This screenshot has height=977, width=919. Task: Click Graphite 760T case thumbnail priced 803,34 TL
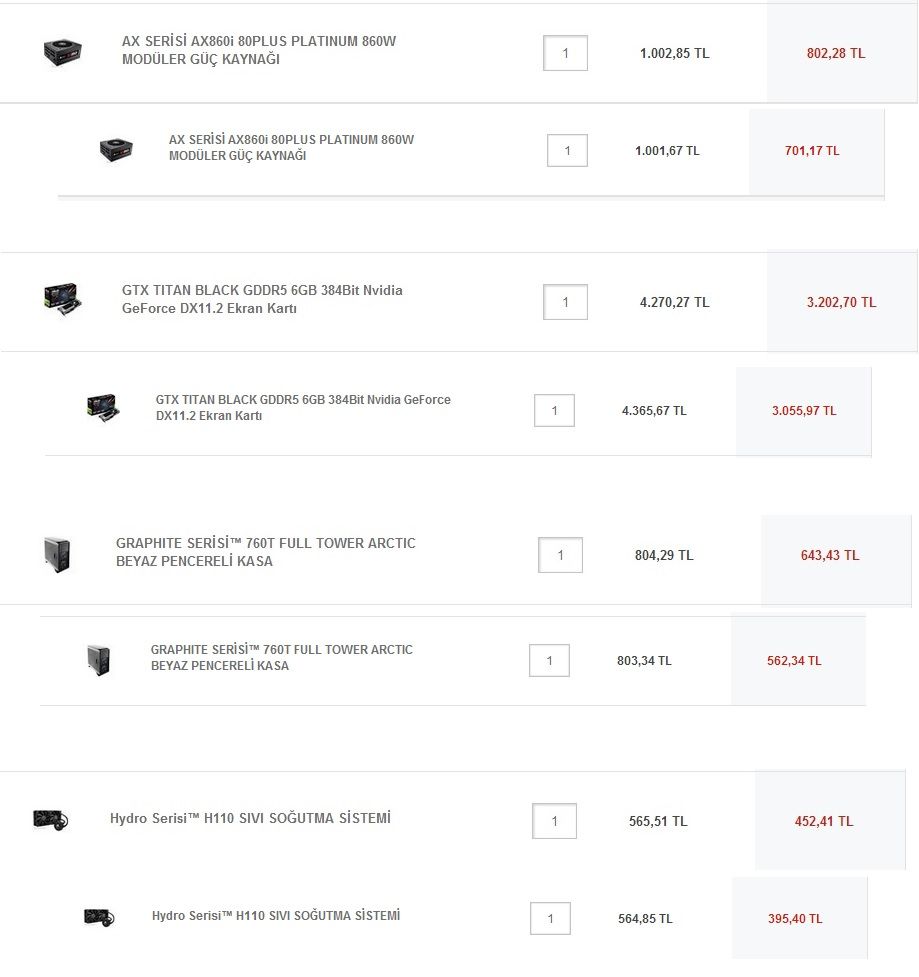98,659
